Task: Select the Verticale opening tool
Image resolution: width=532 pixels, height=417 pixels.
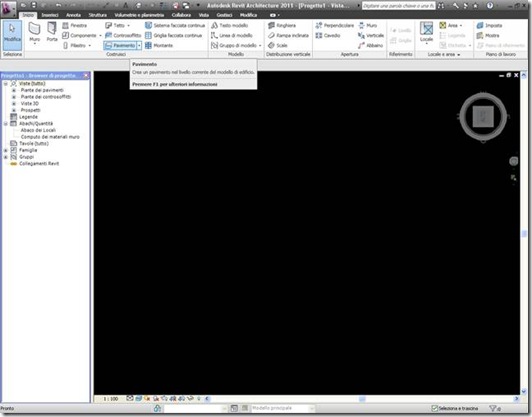Action: coord(371,35)
